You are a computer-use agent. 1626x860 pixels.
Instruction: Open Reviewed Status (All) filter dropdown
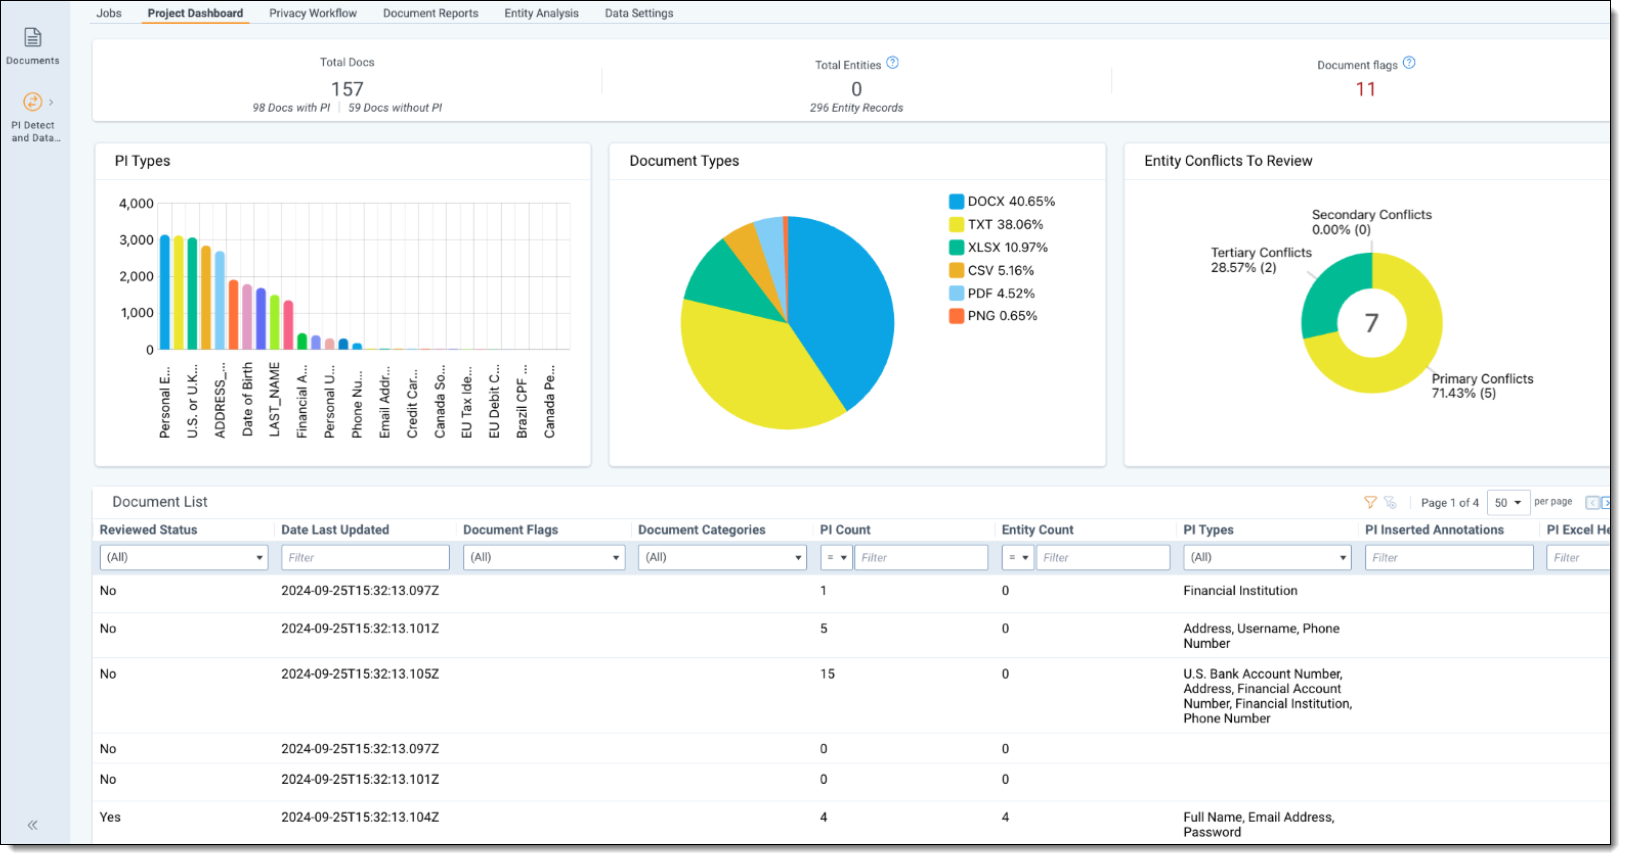click(184, 557)
